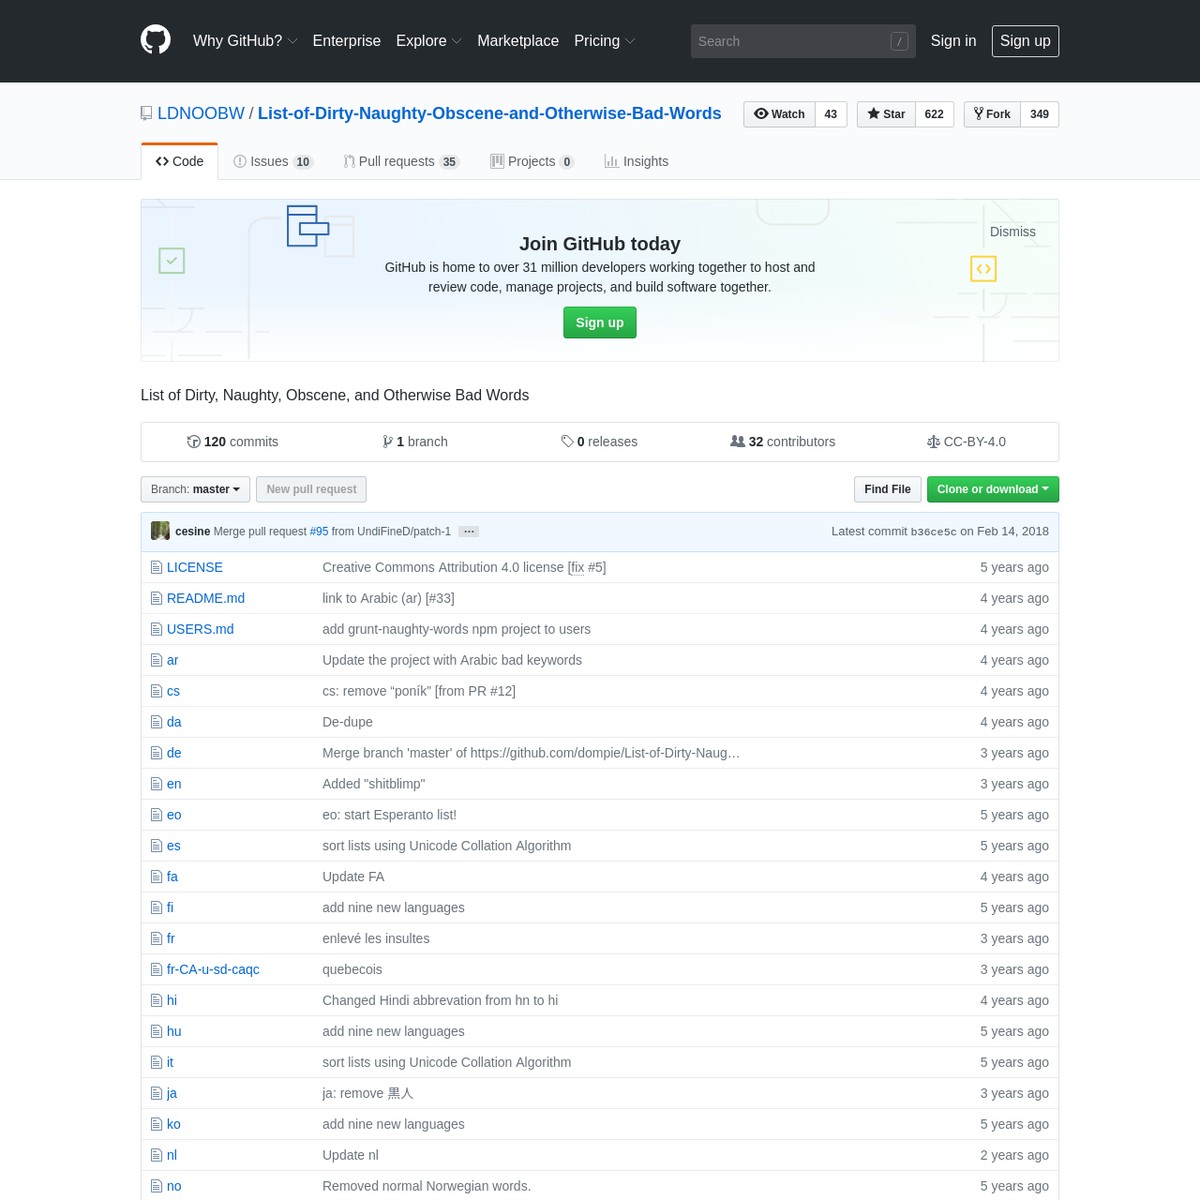Screen dimensions: 1200x1200
Task: Expand the Explore navigation menu
Action: click(x=428, y=41)
